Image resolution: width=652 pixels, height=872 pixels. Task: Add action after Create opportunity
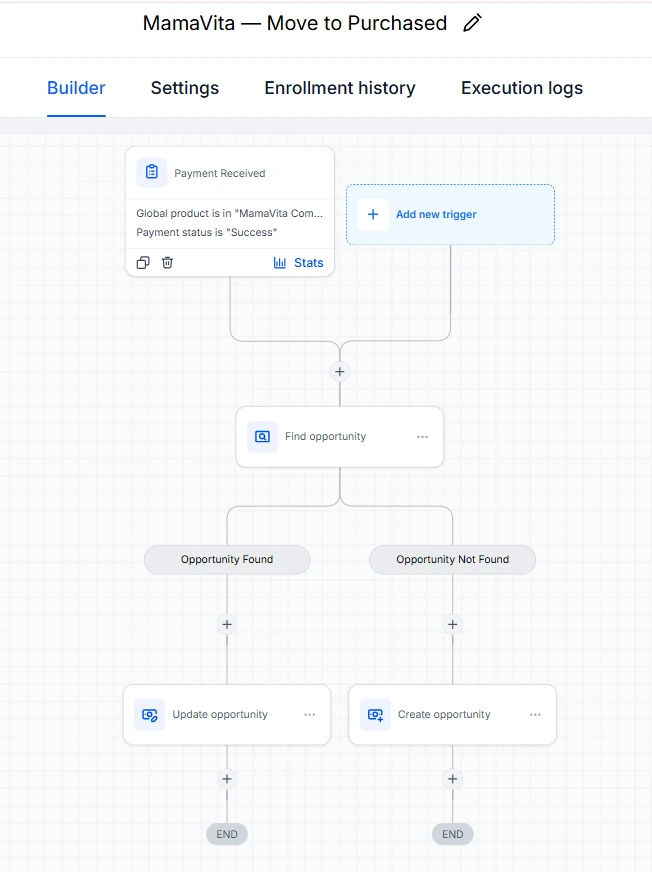453,779
